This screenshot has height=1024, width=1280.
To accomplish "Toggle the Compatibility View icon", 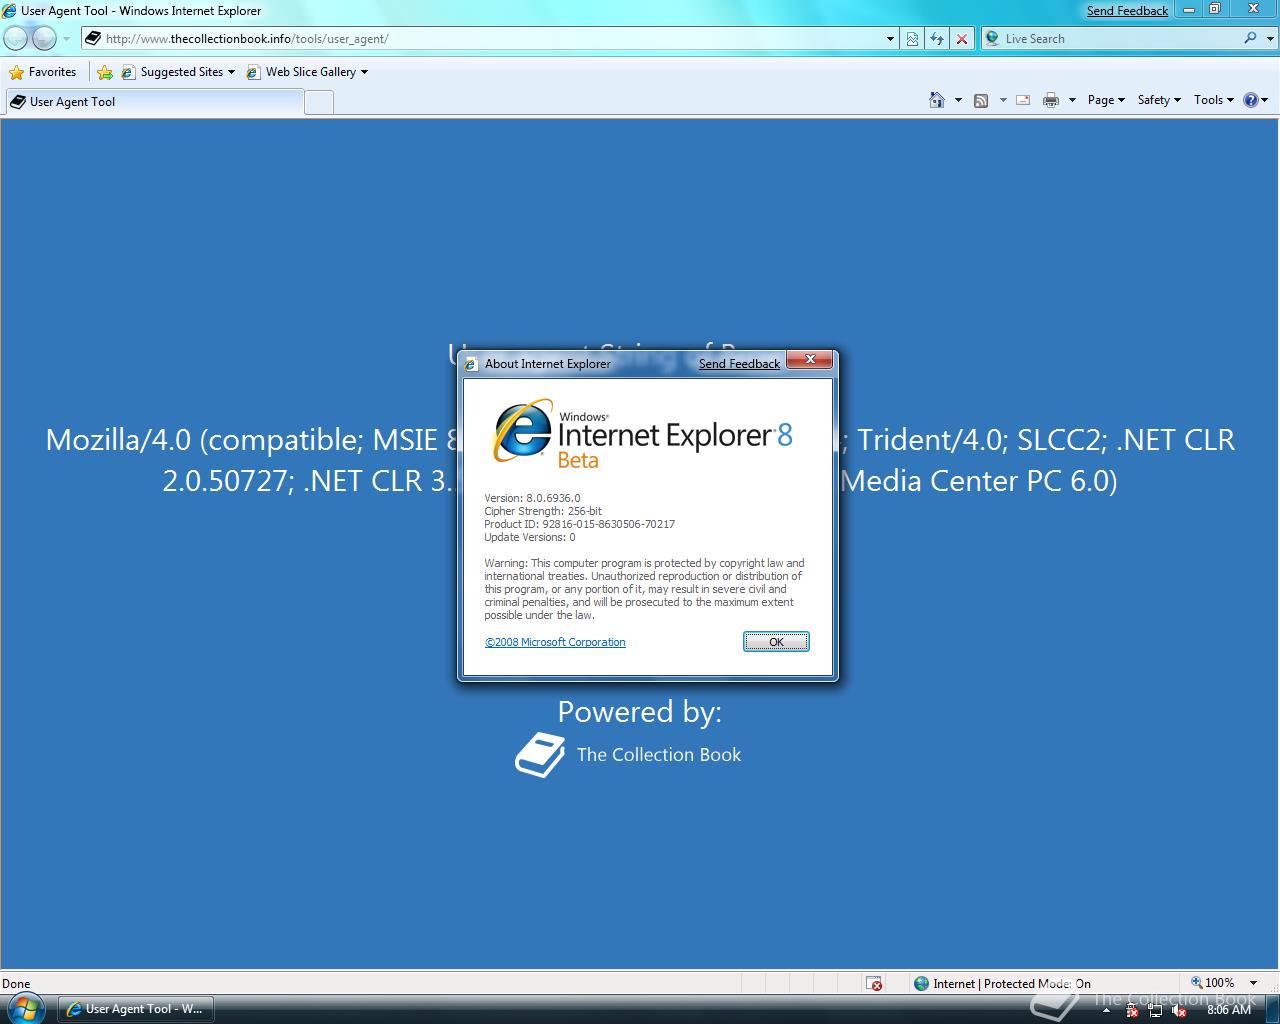I will point(912,39).
